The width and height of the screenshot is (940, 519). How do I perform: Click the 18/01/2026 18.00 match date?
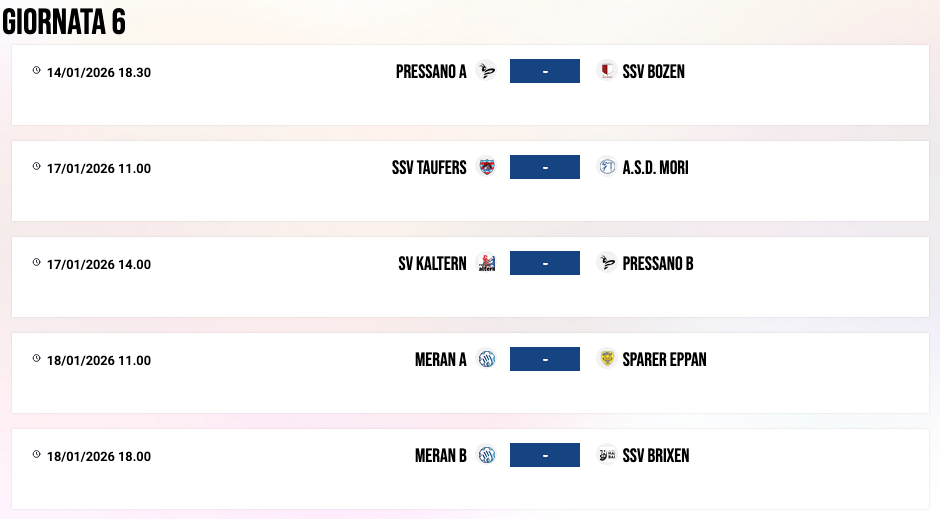pos(99,457)
